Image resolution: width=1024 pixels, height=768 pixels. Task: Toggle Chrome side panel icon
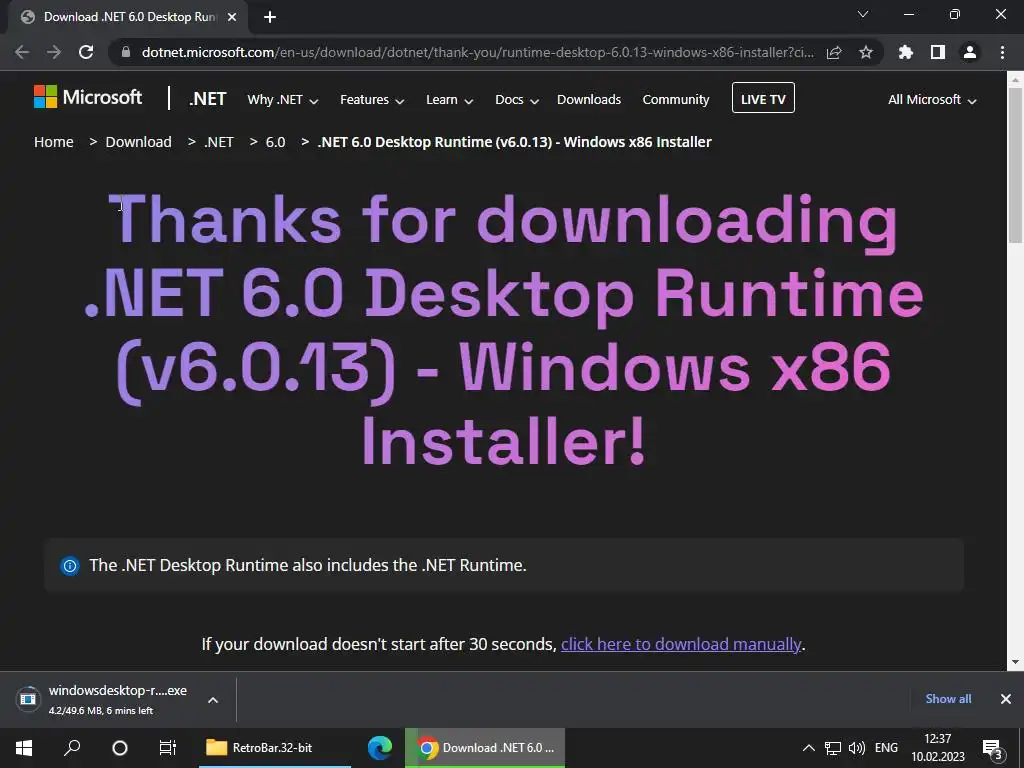(x=938, y=52)
